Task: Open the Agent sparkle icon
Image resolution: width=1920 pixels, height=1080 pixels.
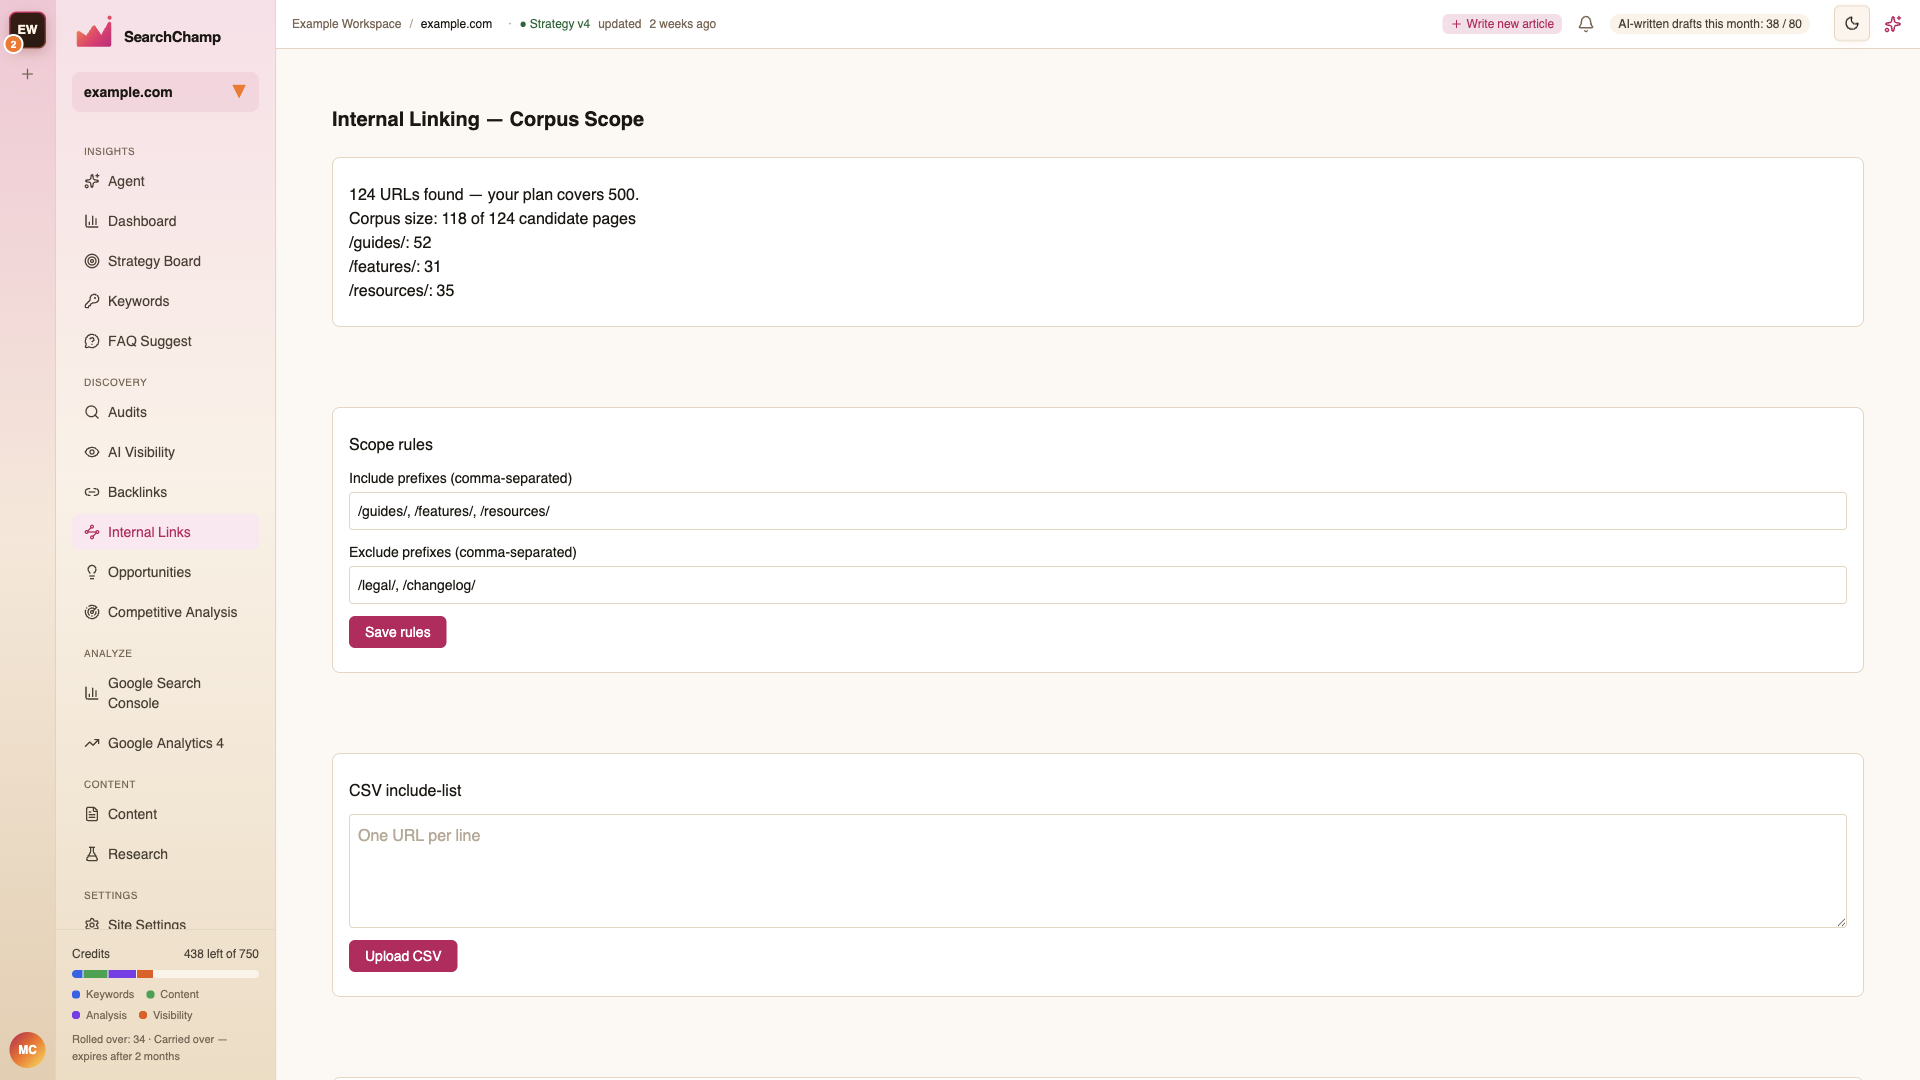Action: tap(92, 181)
